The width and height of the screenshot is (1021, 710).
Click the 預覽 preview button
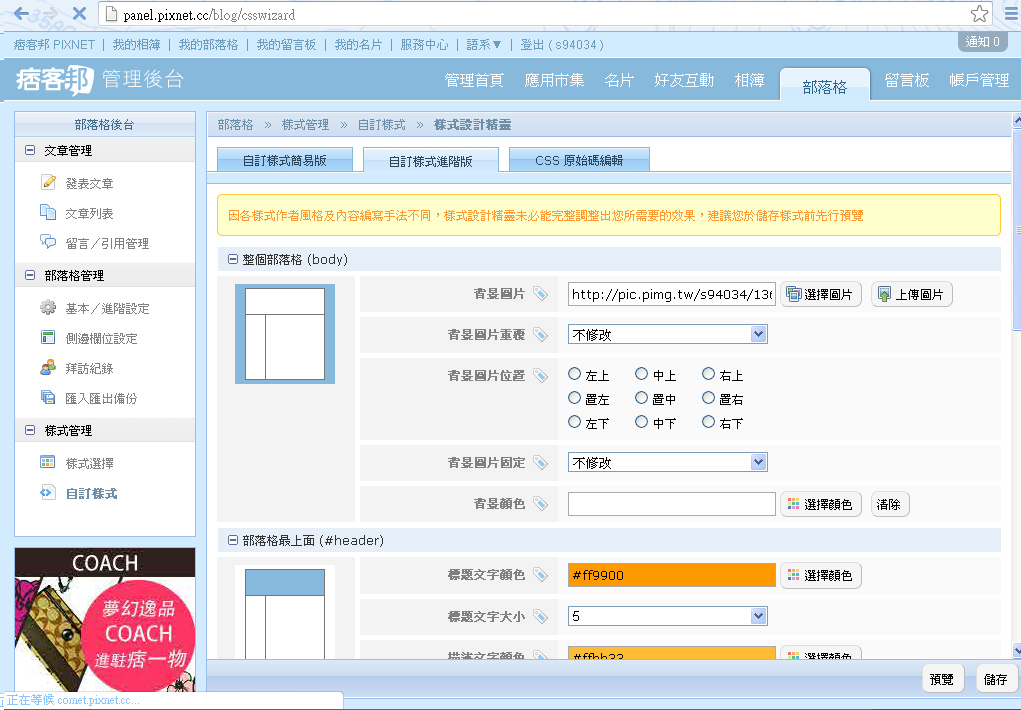(942, 679)
